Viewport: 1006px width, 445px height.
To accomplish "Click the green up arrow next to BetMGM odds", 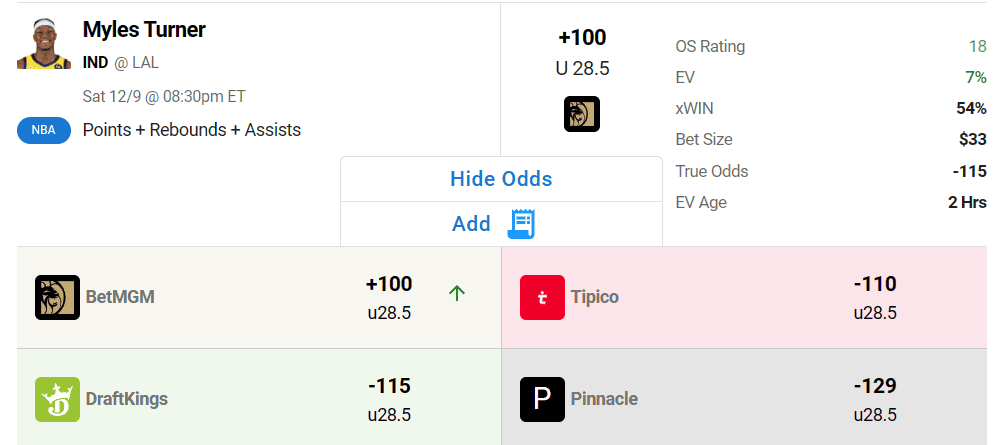I will (x=457, y=293).
